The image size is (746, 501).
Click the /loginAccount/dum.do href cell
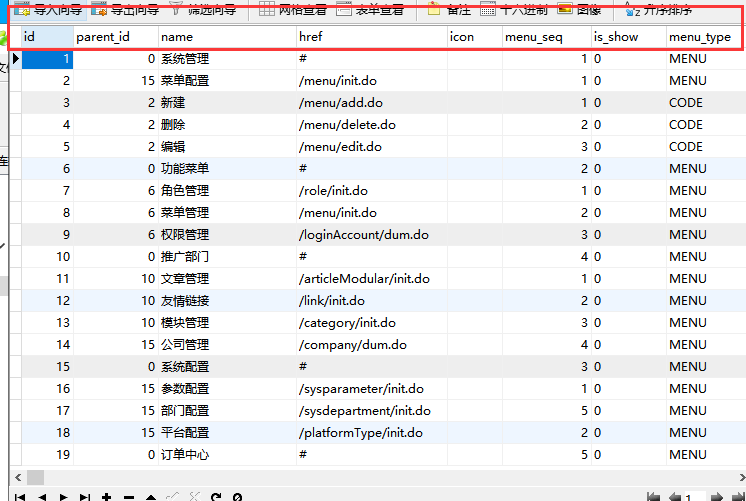[372, 235]
